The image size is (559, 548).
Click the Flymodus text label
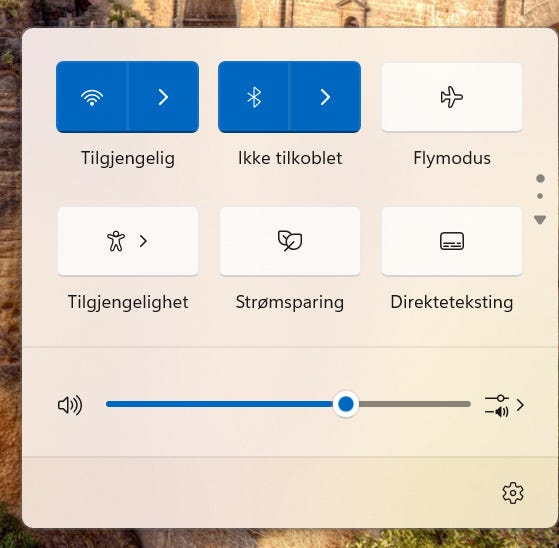tap(452, 158)
